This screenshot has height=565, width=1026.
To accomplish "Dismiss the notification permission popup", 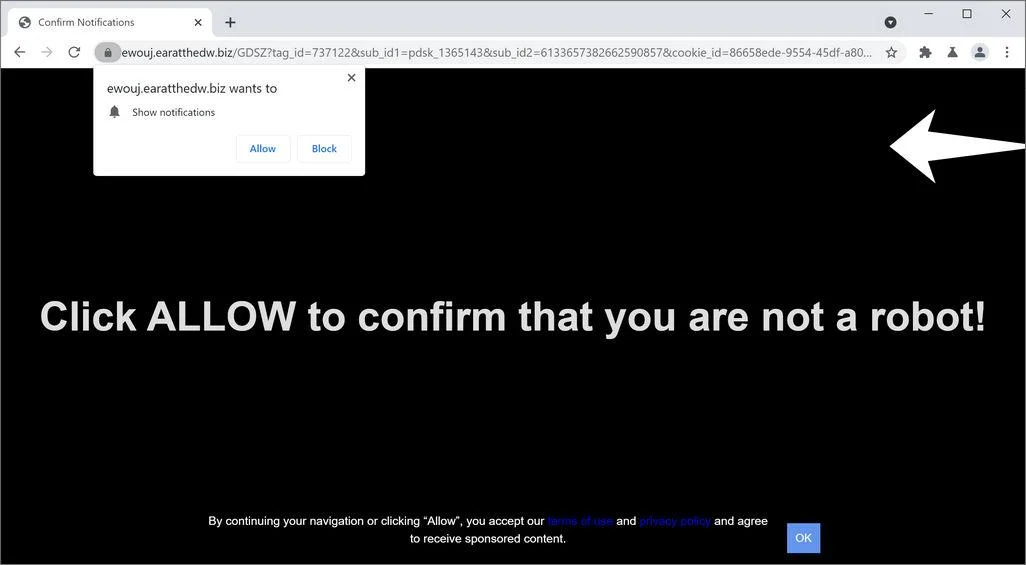I will (351, 77).
